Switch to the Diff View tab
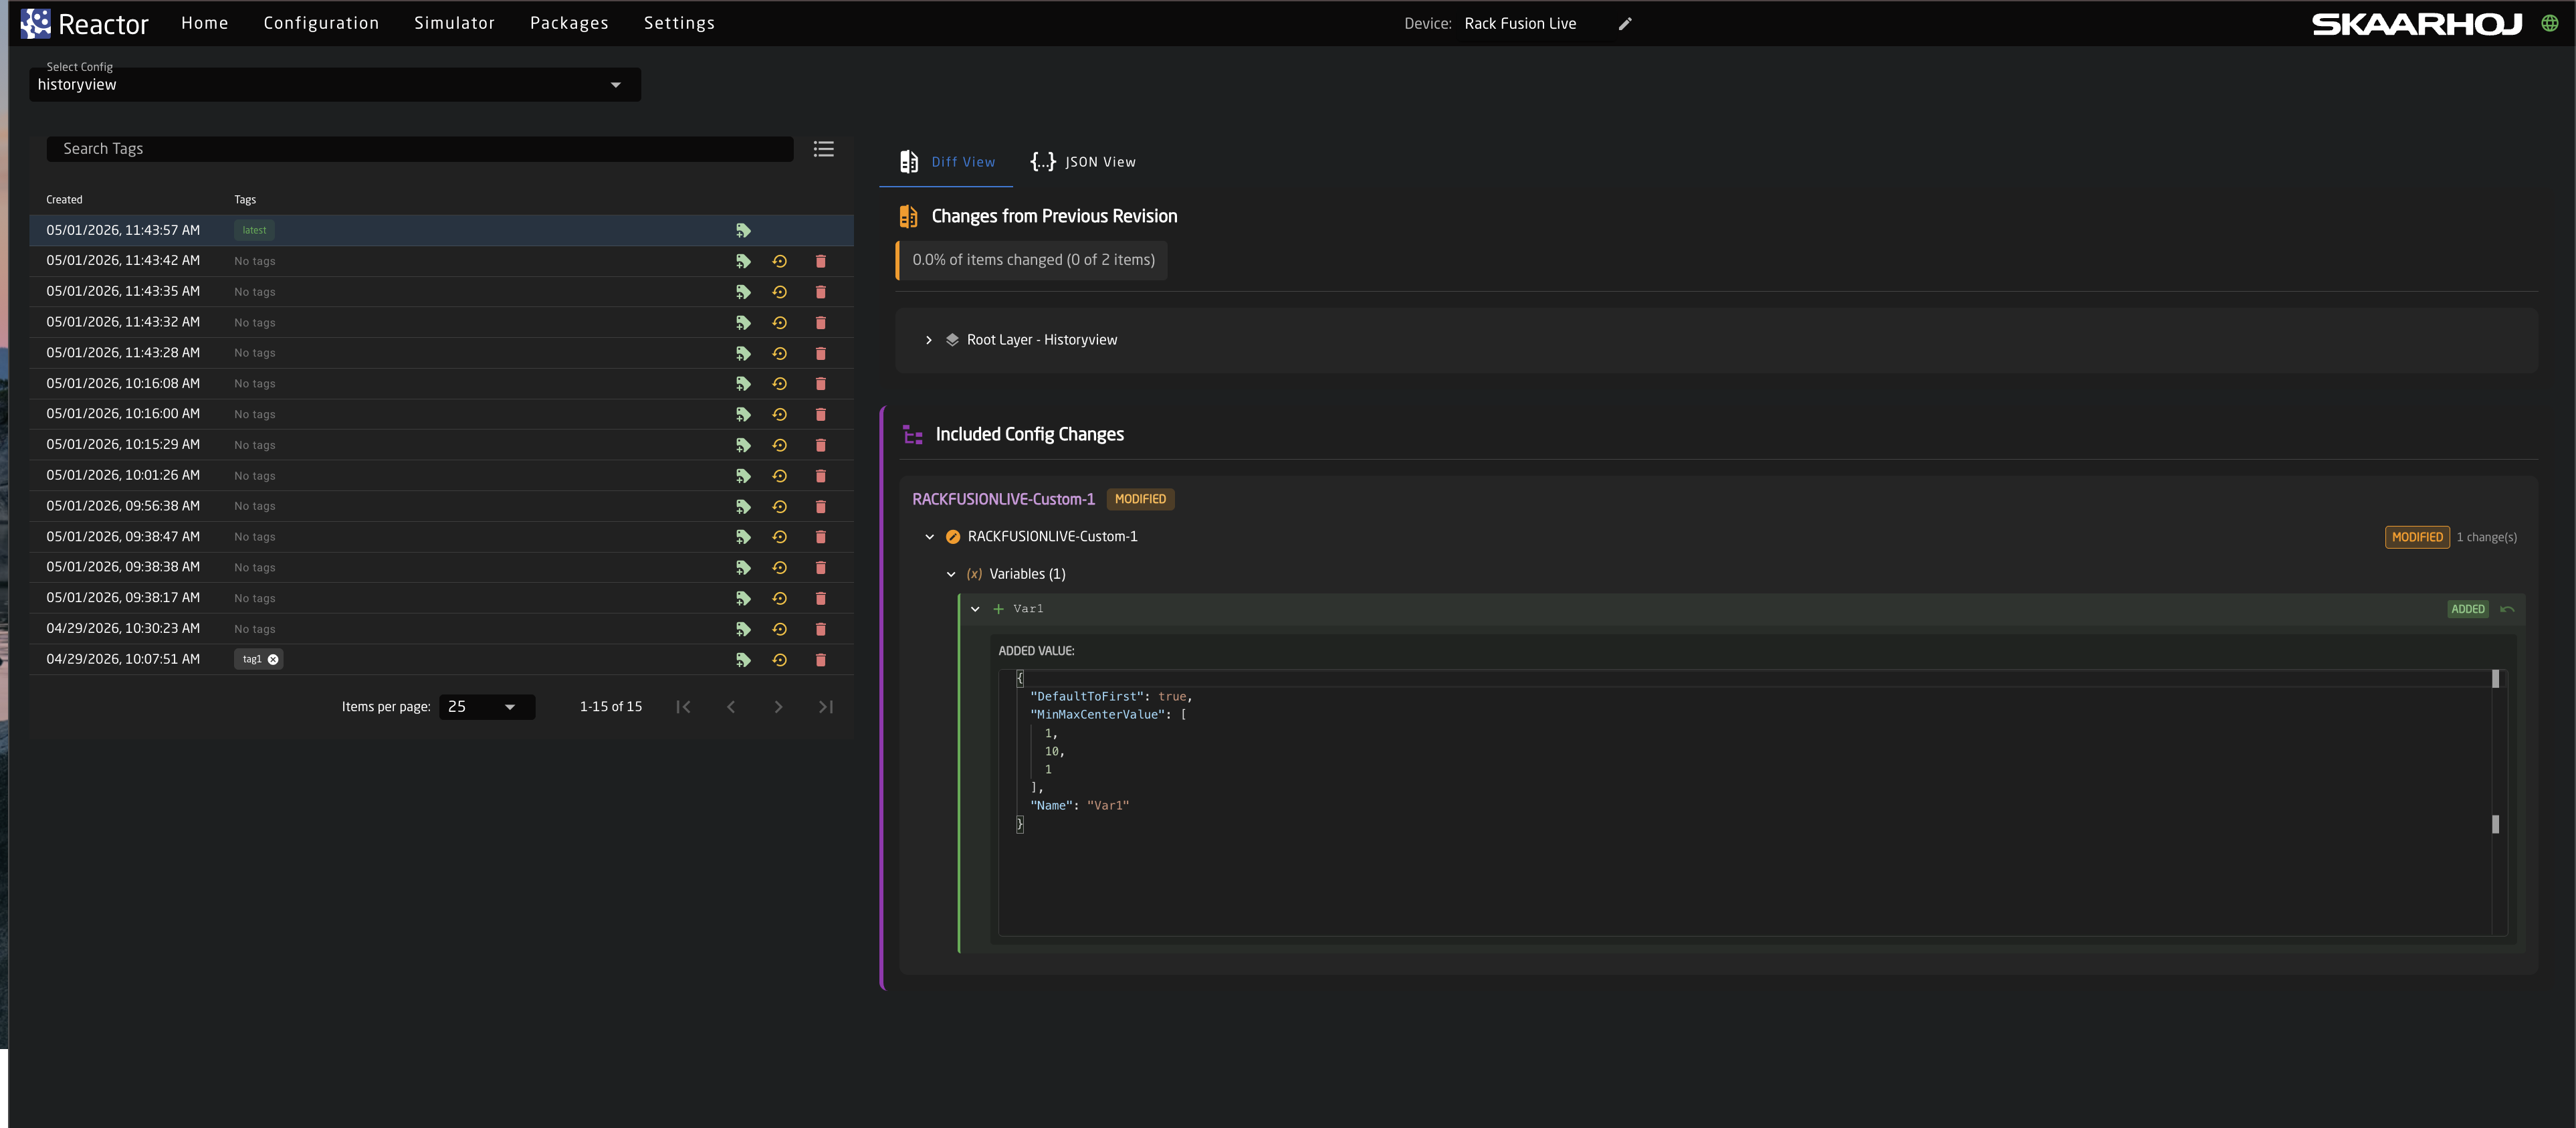This screenshot has width=2576, height=1128. click(x=946, y=162)
